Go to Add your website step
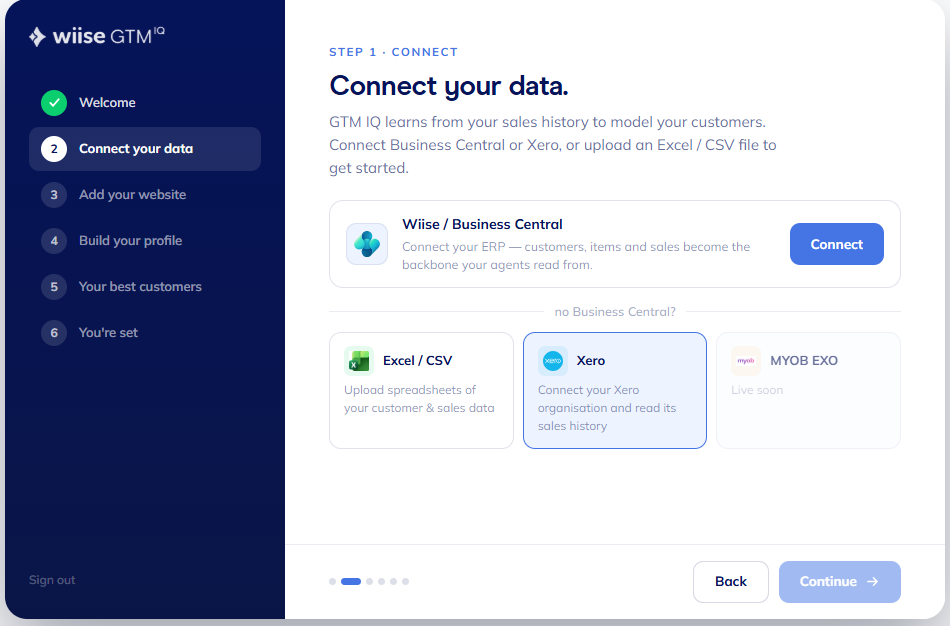 [x=145, y=195]
